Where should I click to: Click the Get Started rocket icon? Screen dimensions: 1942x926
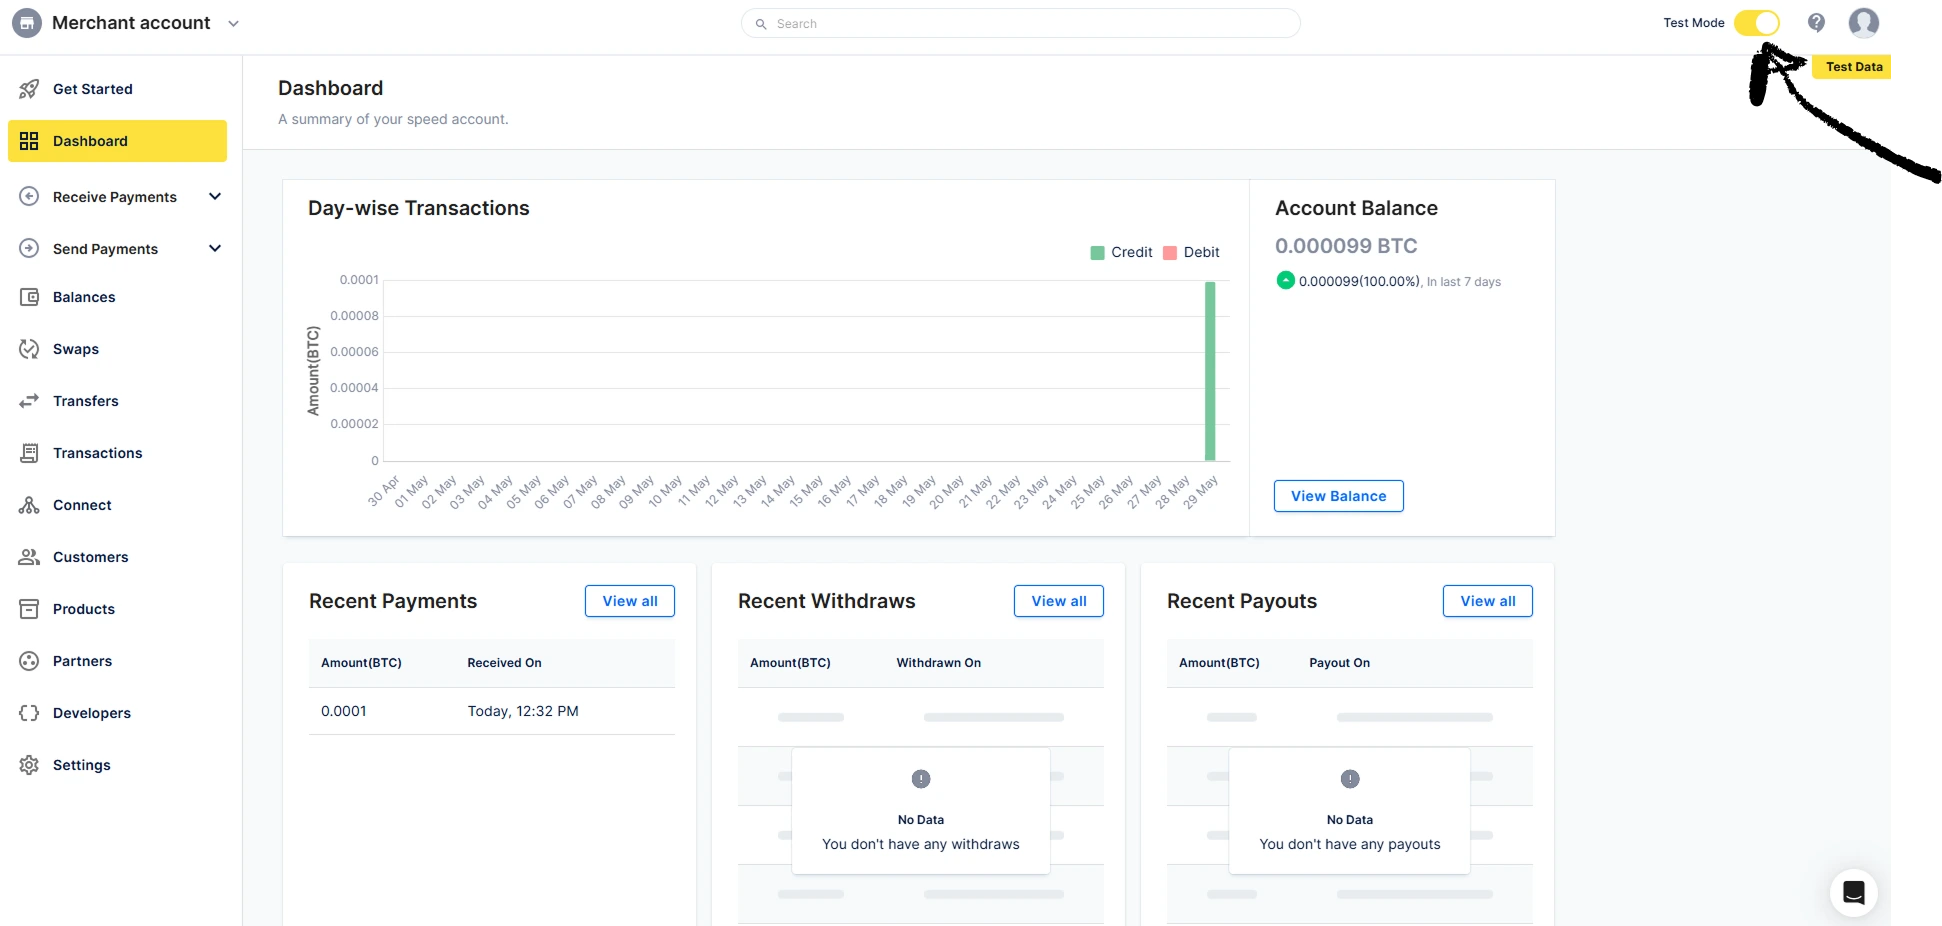pos(29,89)
